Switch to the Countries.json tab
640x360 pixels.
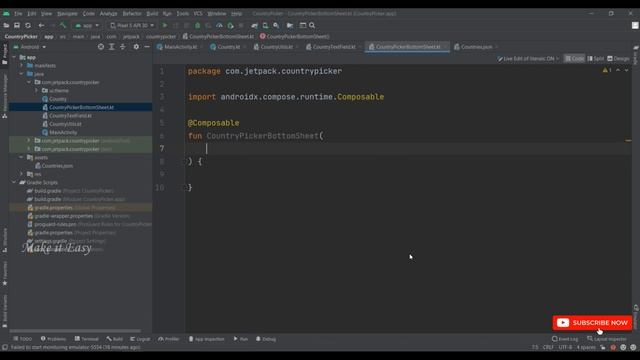point(476,47)
